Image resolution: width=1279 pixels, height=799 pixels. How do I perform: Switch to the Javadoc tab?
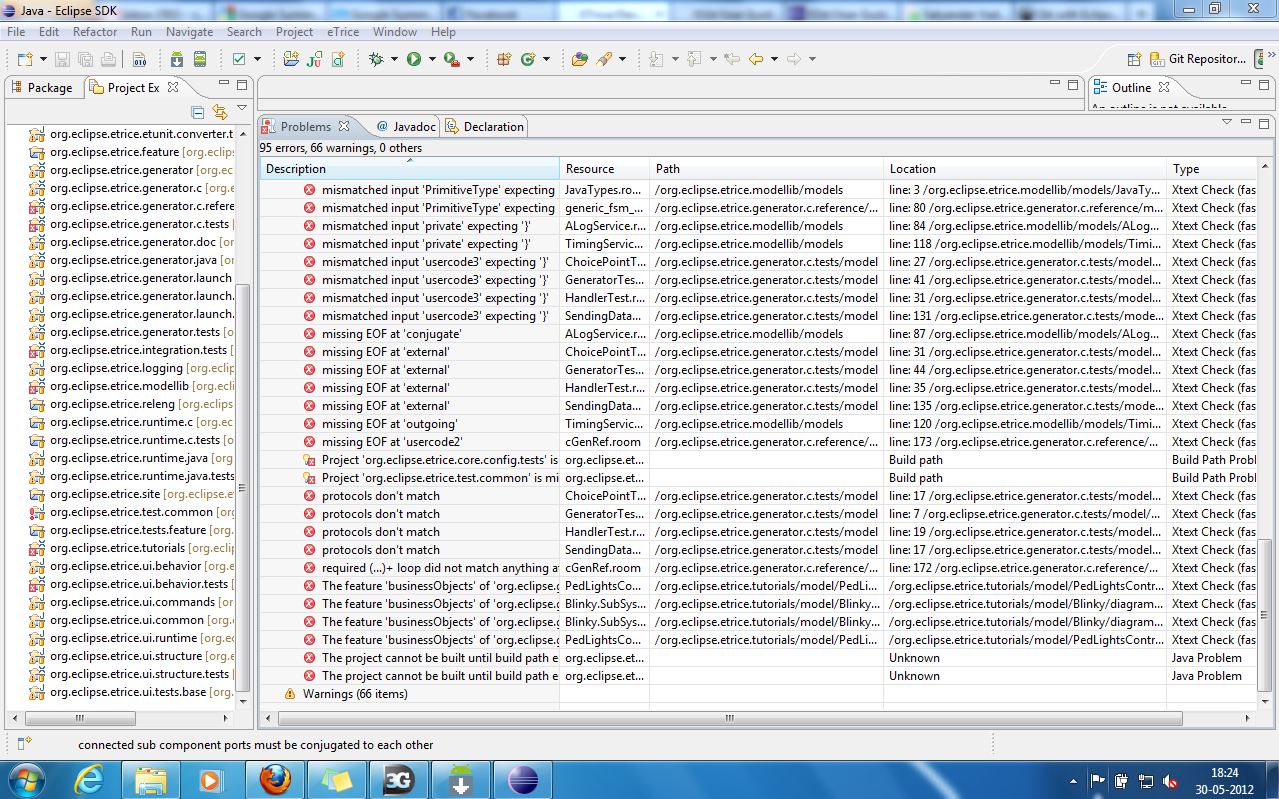tap(406, 127)
